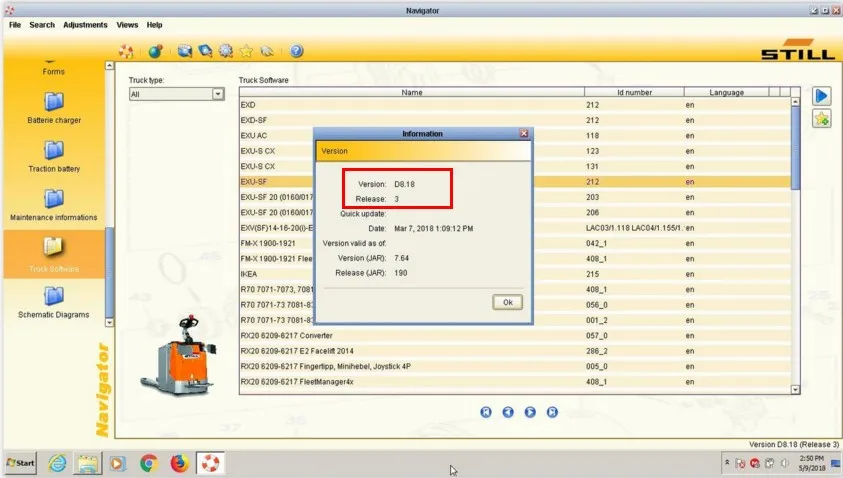Click the sidebar scroll up arrow

click(110, 66)
